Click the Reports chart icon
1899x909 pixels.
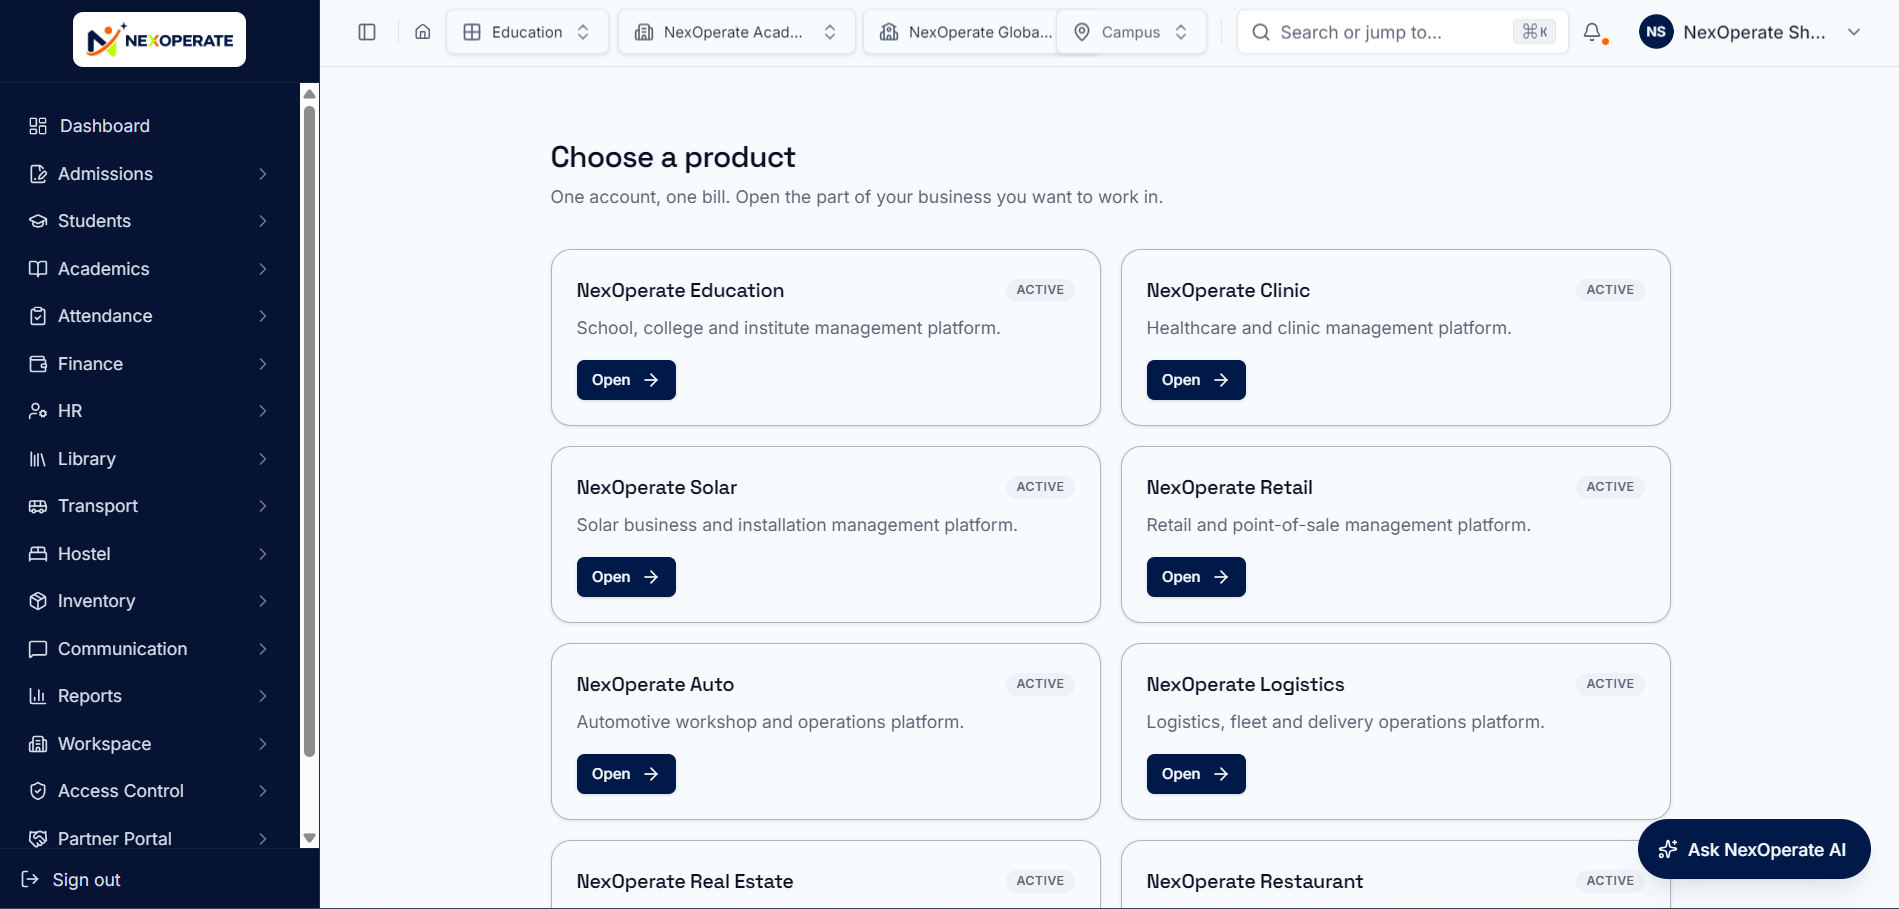point(38,696)
